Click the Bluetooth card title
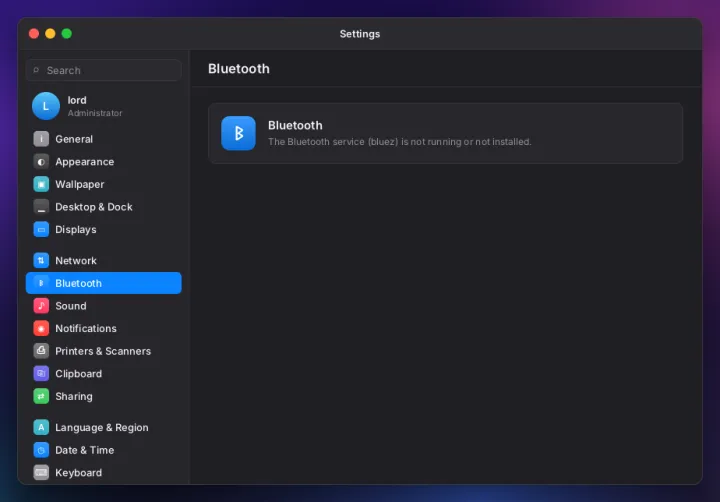 pyautogui.click(x=295, y=125)
